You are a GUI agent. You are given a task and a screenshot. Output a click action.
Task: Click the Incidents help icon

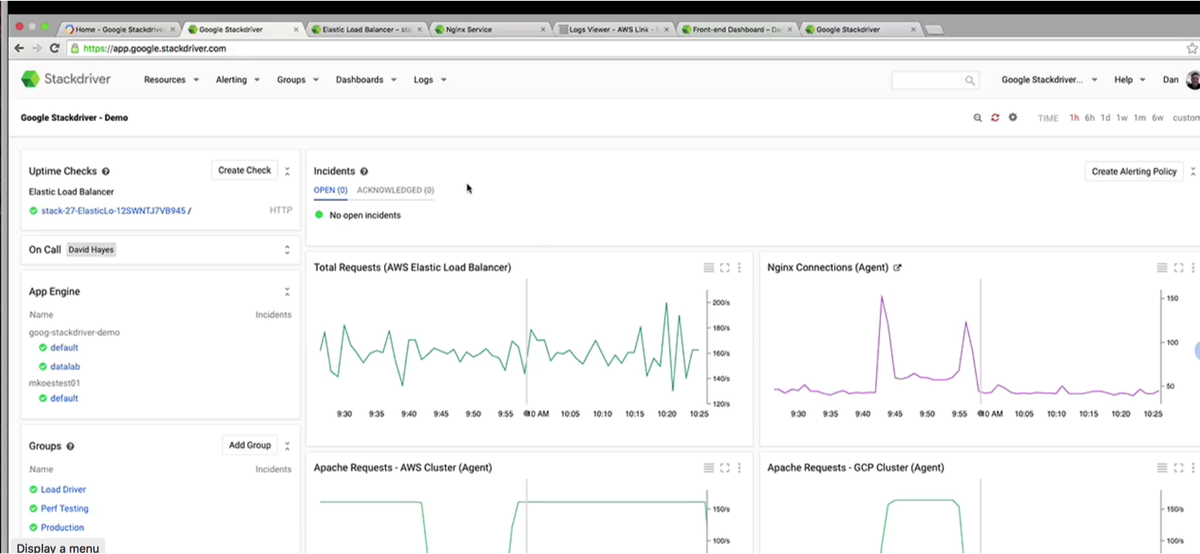click(364, 172)
